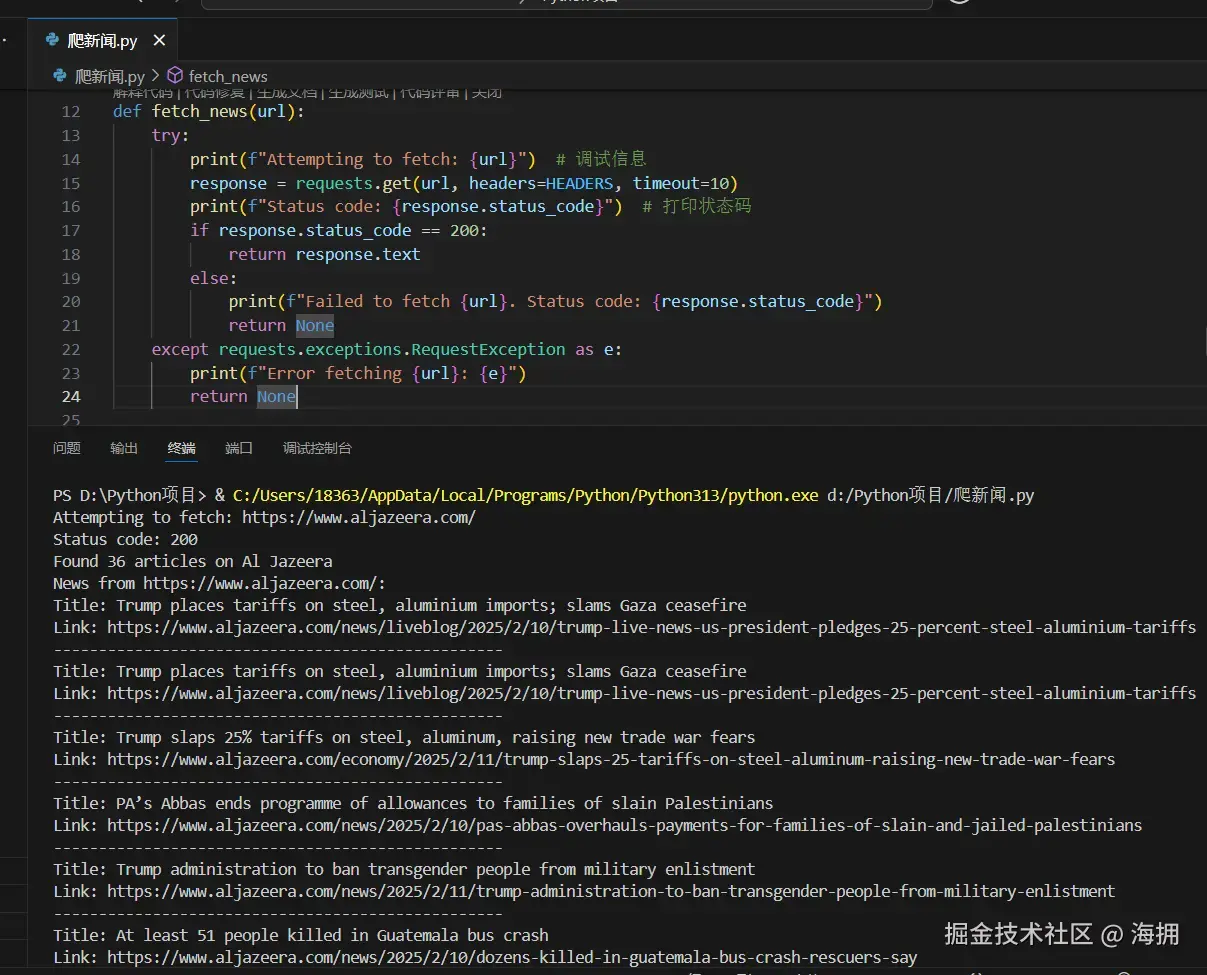This screenshot has height=975, width=1207.
Task: Click 'Title: Trump slaps 25% tariffs' terminal line
Action: point(404,737)
